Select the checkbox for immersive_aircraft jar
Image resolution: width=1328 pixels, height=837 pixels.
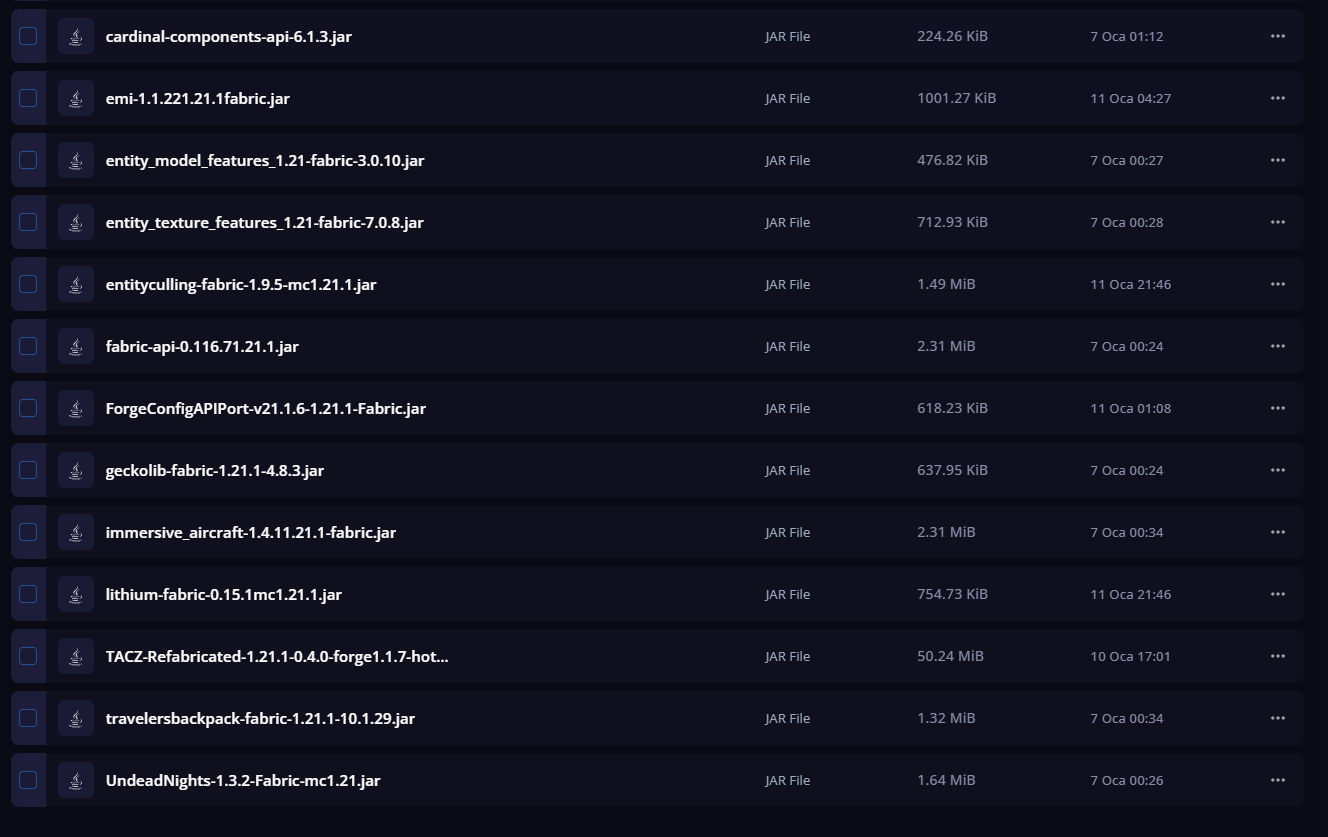click(28, 532)
